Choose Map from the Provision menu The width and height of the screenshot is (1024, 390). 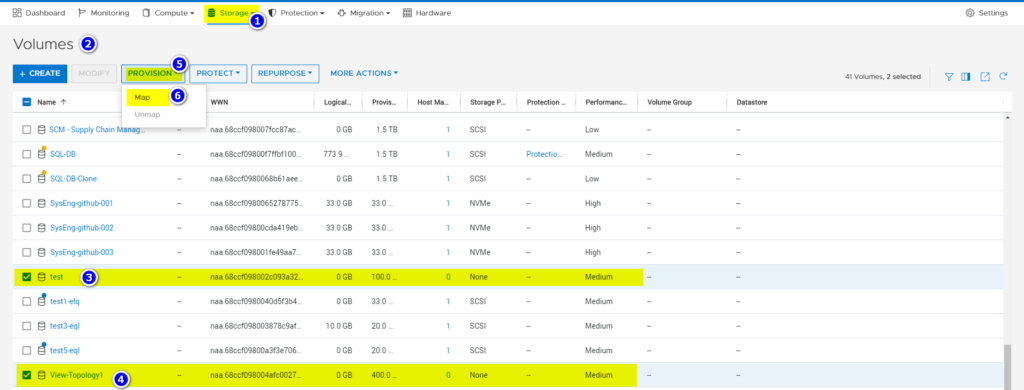tap(142, 97)
